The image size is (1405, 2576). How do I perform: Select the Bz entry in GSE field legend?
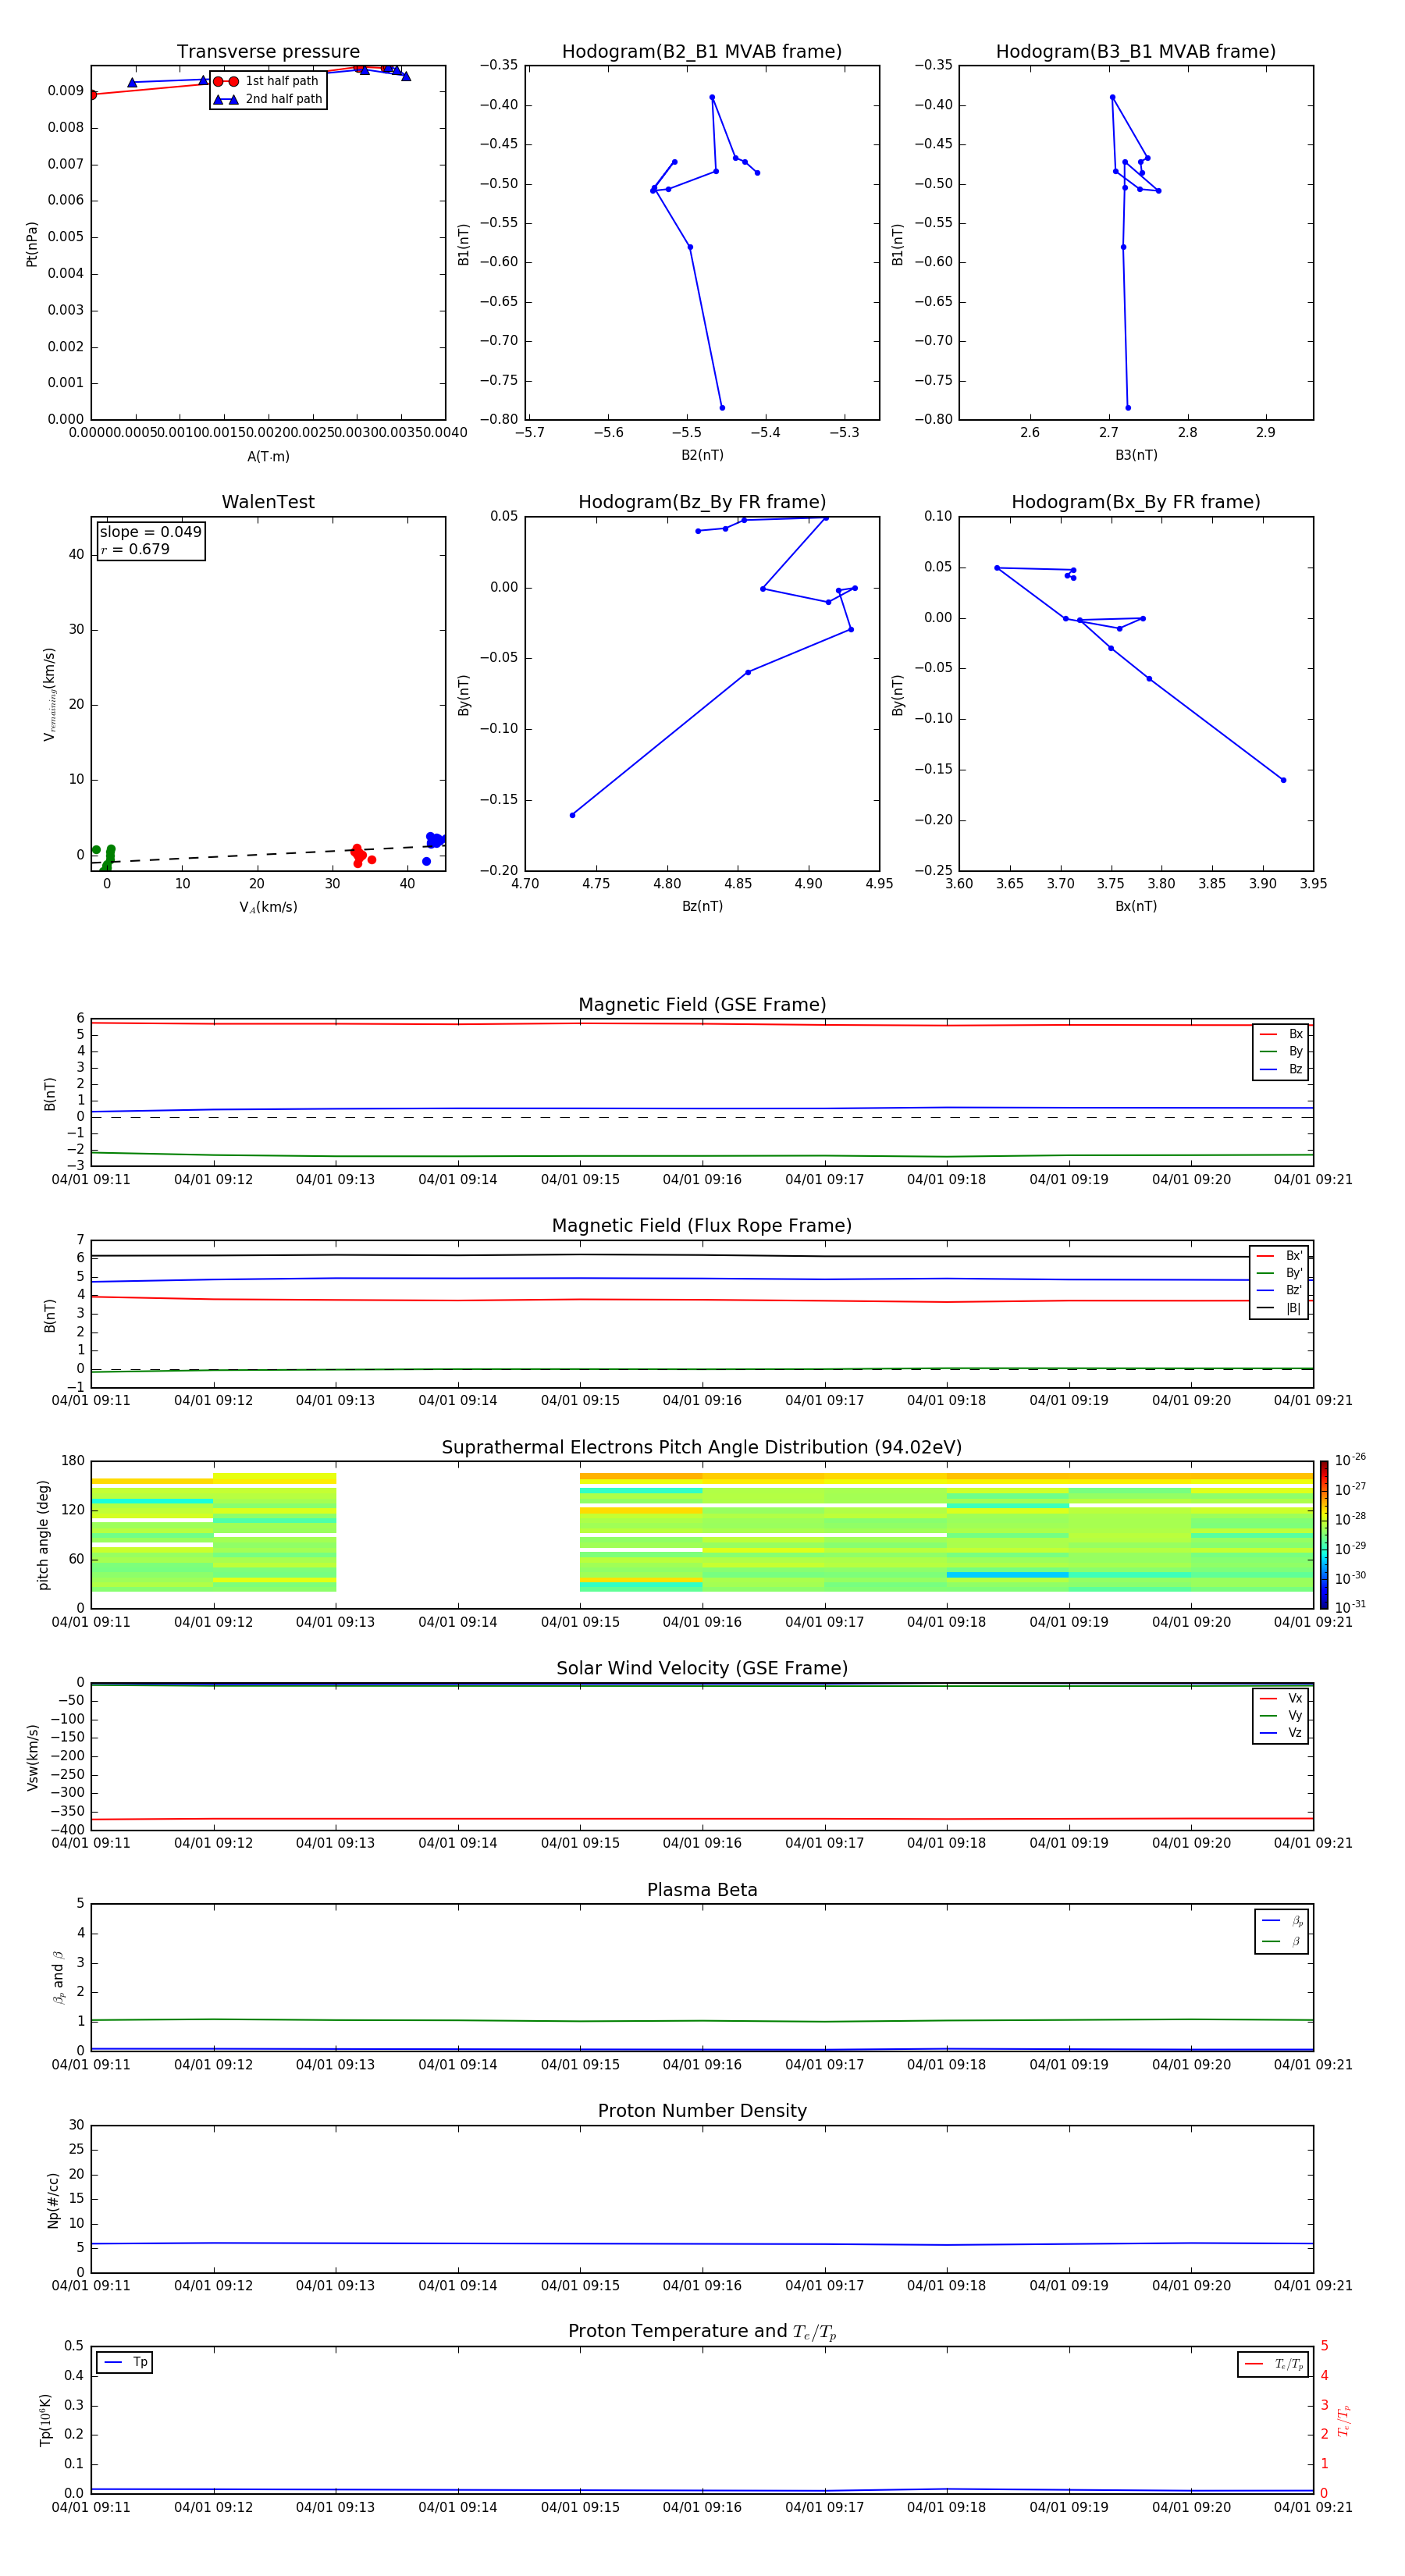tap(1282, 1069)
